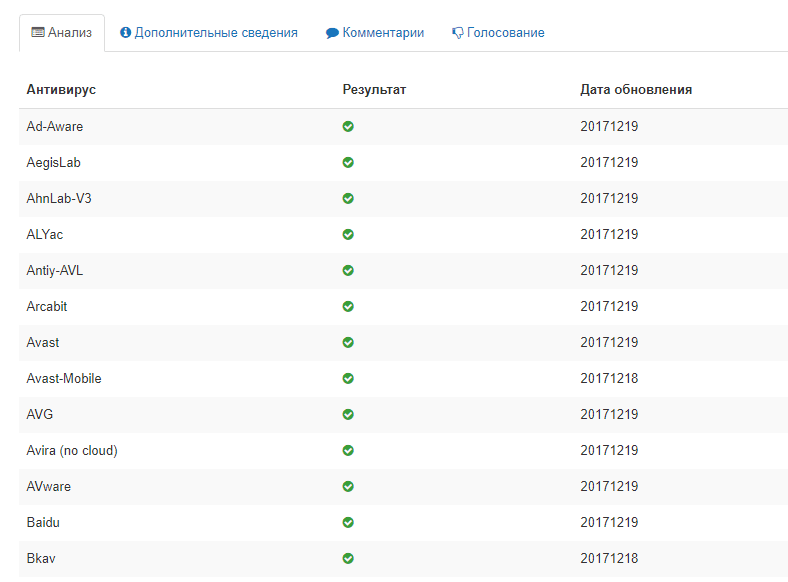788x582 pixels.
Task: Click the green check in ALYac row
Action: (348, 234)
